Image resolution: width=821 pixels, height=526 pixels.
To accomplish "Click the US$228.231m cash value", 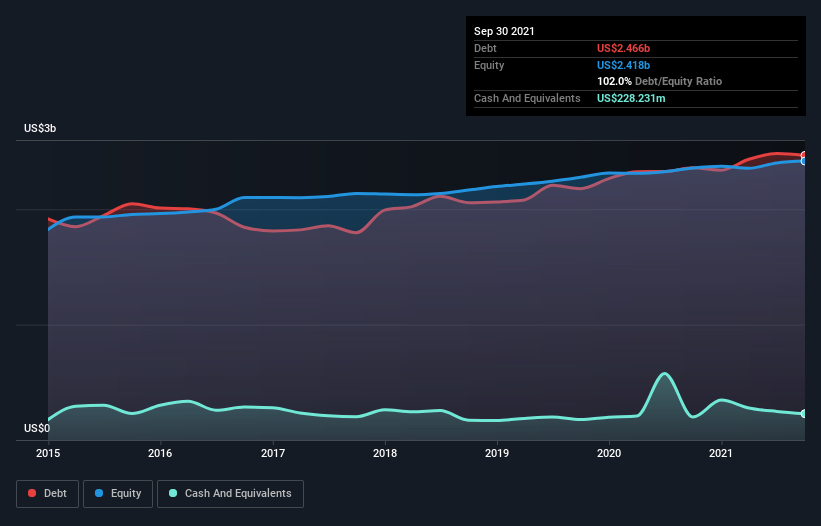I will (631, 98).
